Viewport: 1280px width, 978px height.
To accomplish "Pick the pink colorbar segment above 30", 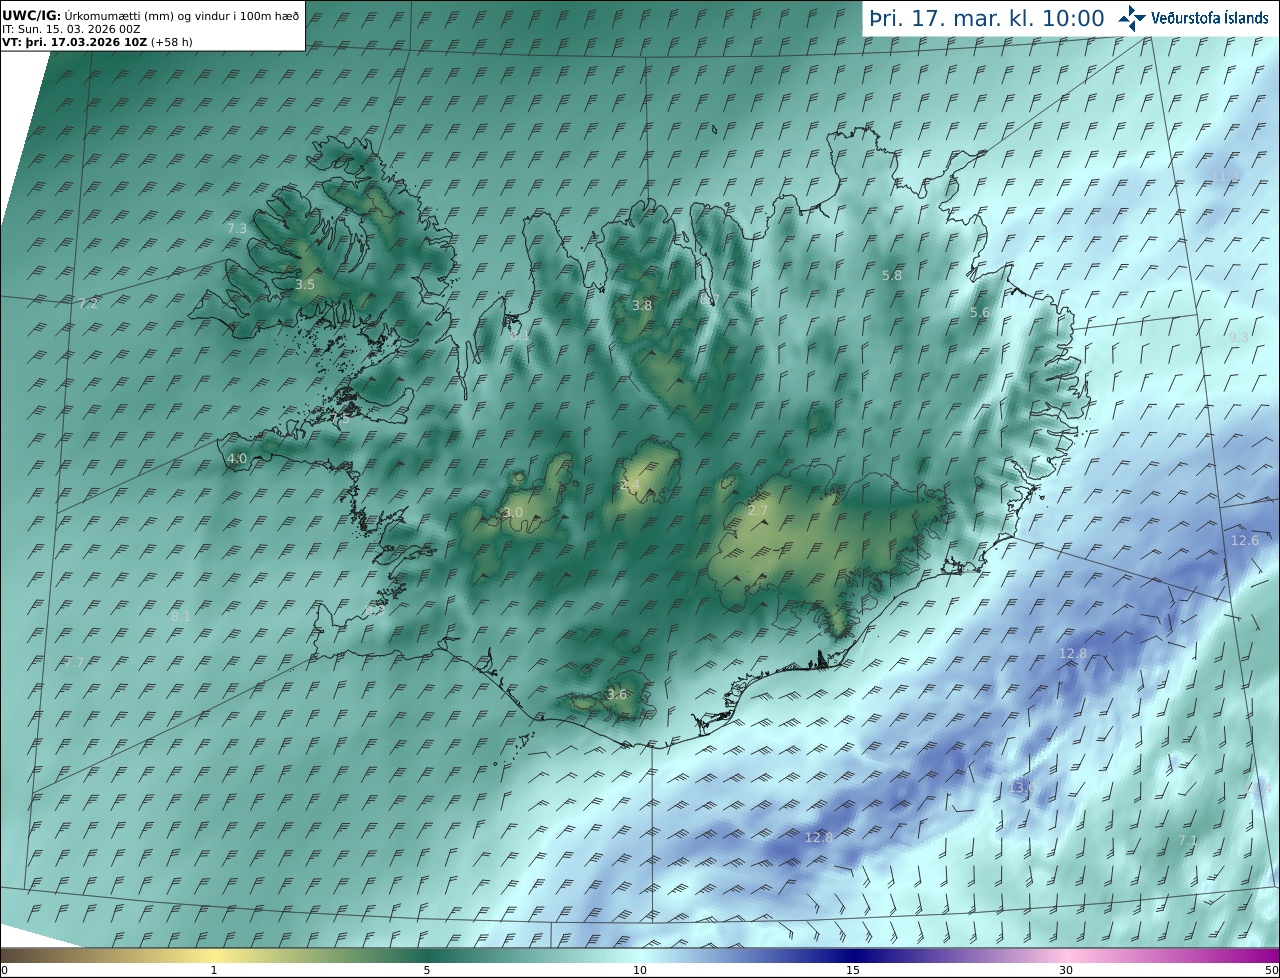I will [x=1066, y=955].
